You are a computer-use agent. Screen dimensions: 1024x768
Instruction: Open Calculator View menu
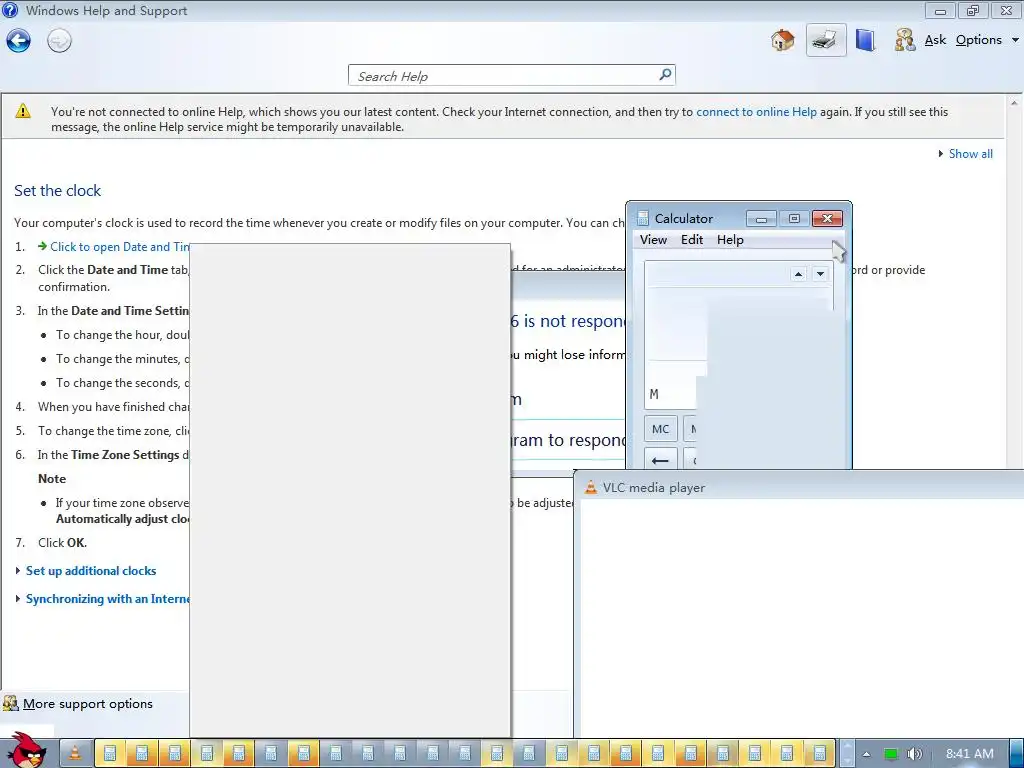(653, 240)
